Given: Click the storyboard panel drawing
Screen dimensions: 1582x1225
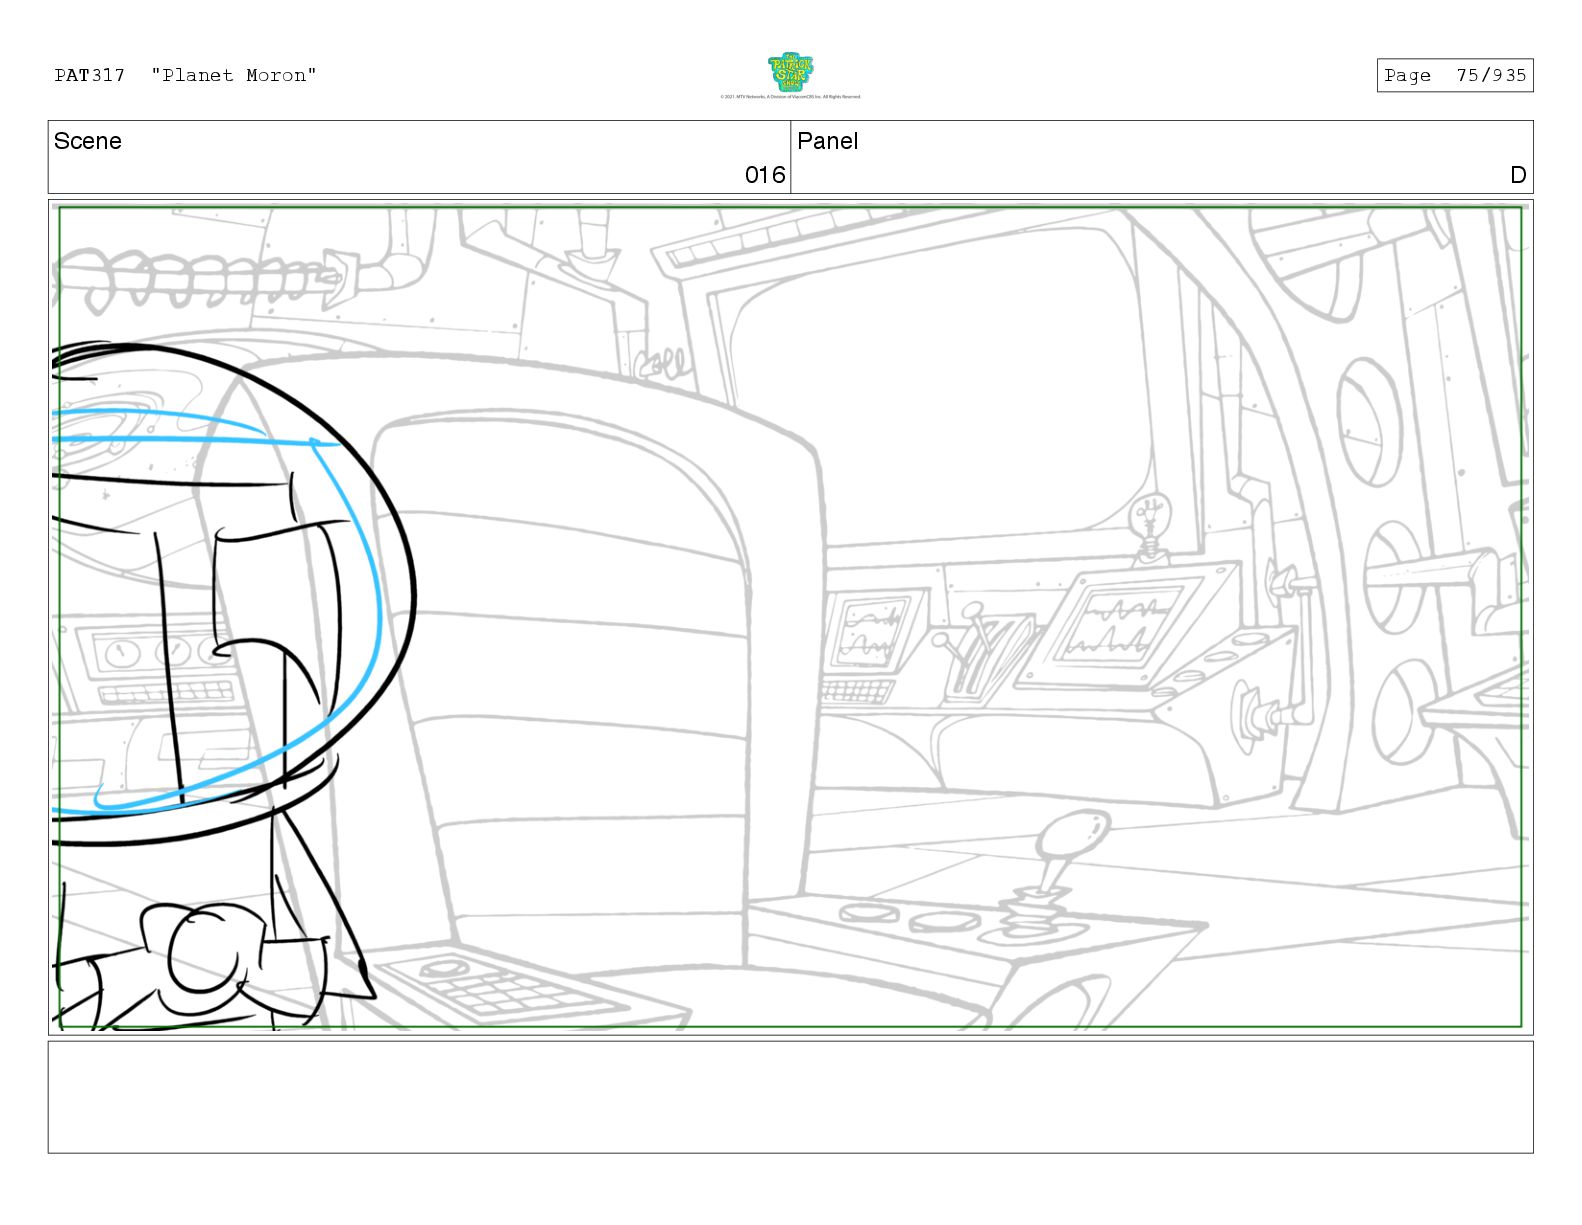Looking at the screenshot, I should click(790, 617).
